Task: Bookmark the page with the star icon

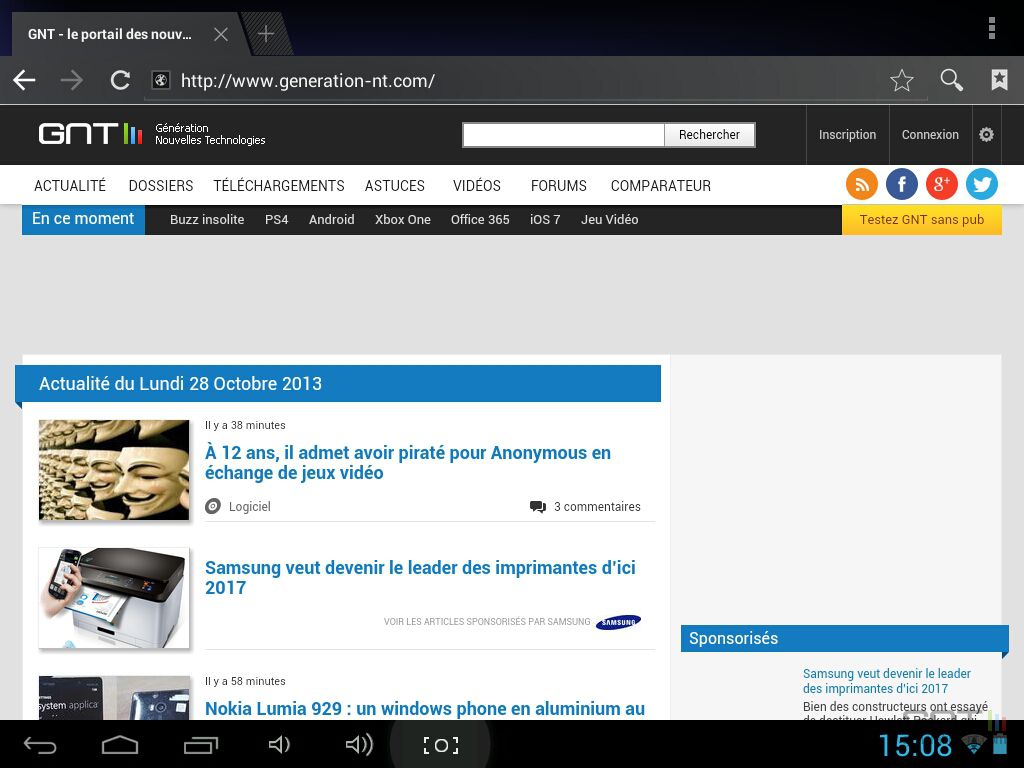Action: (902, 80)
